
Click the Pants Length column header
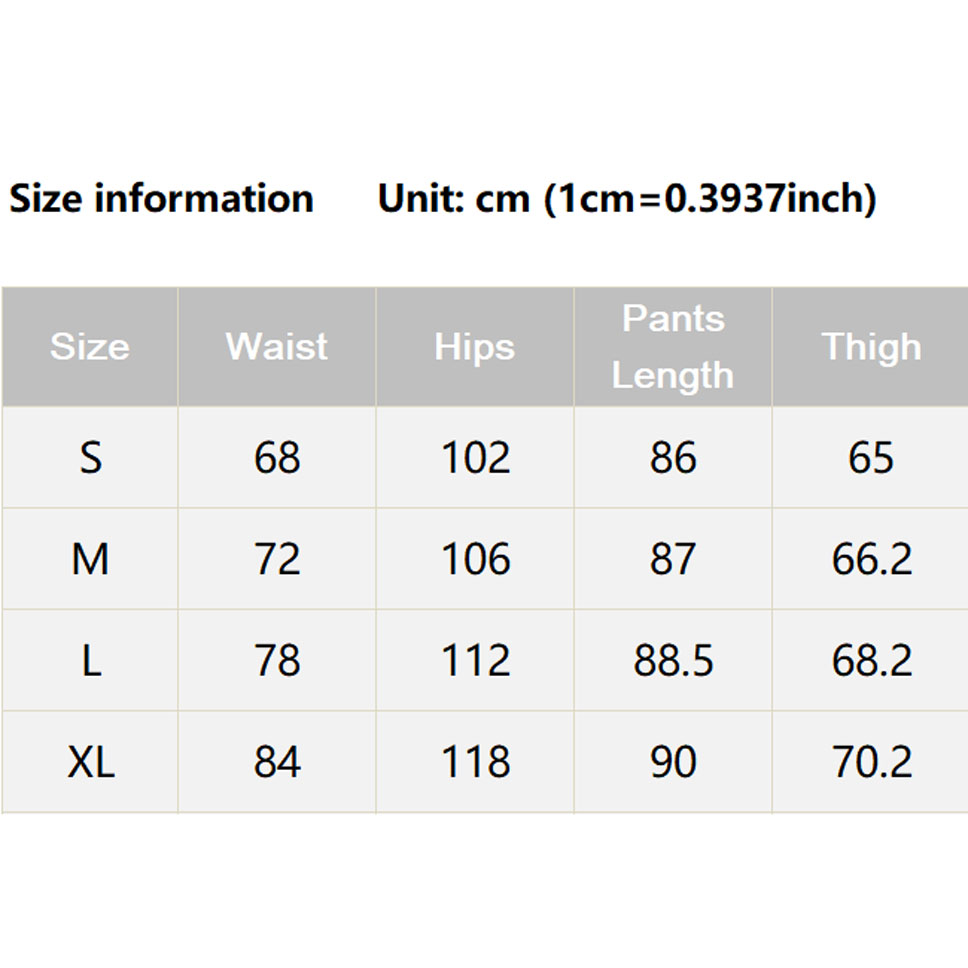tap(673, 347)
